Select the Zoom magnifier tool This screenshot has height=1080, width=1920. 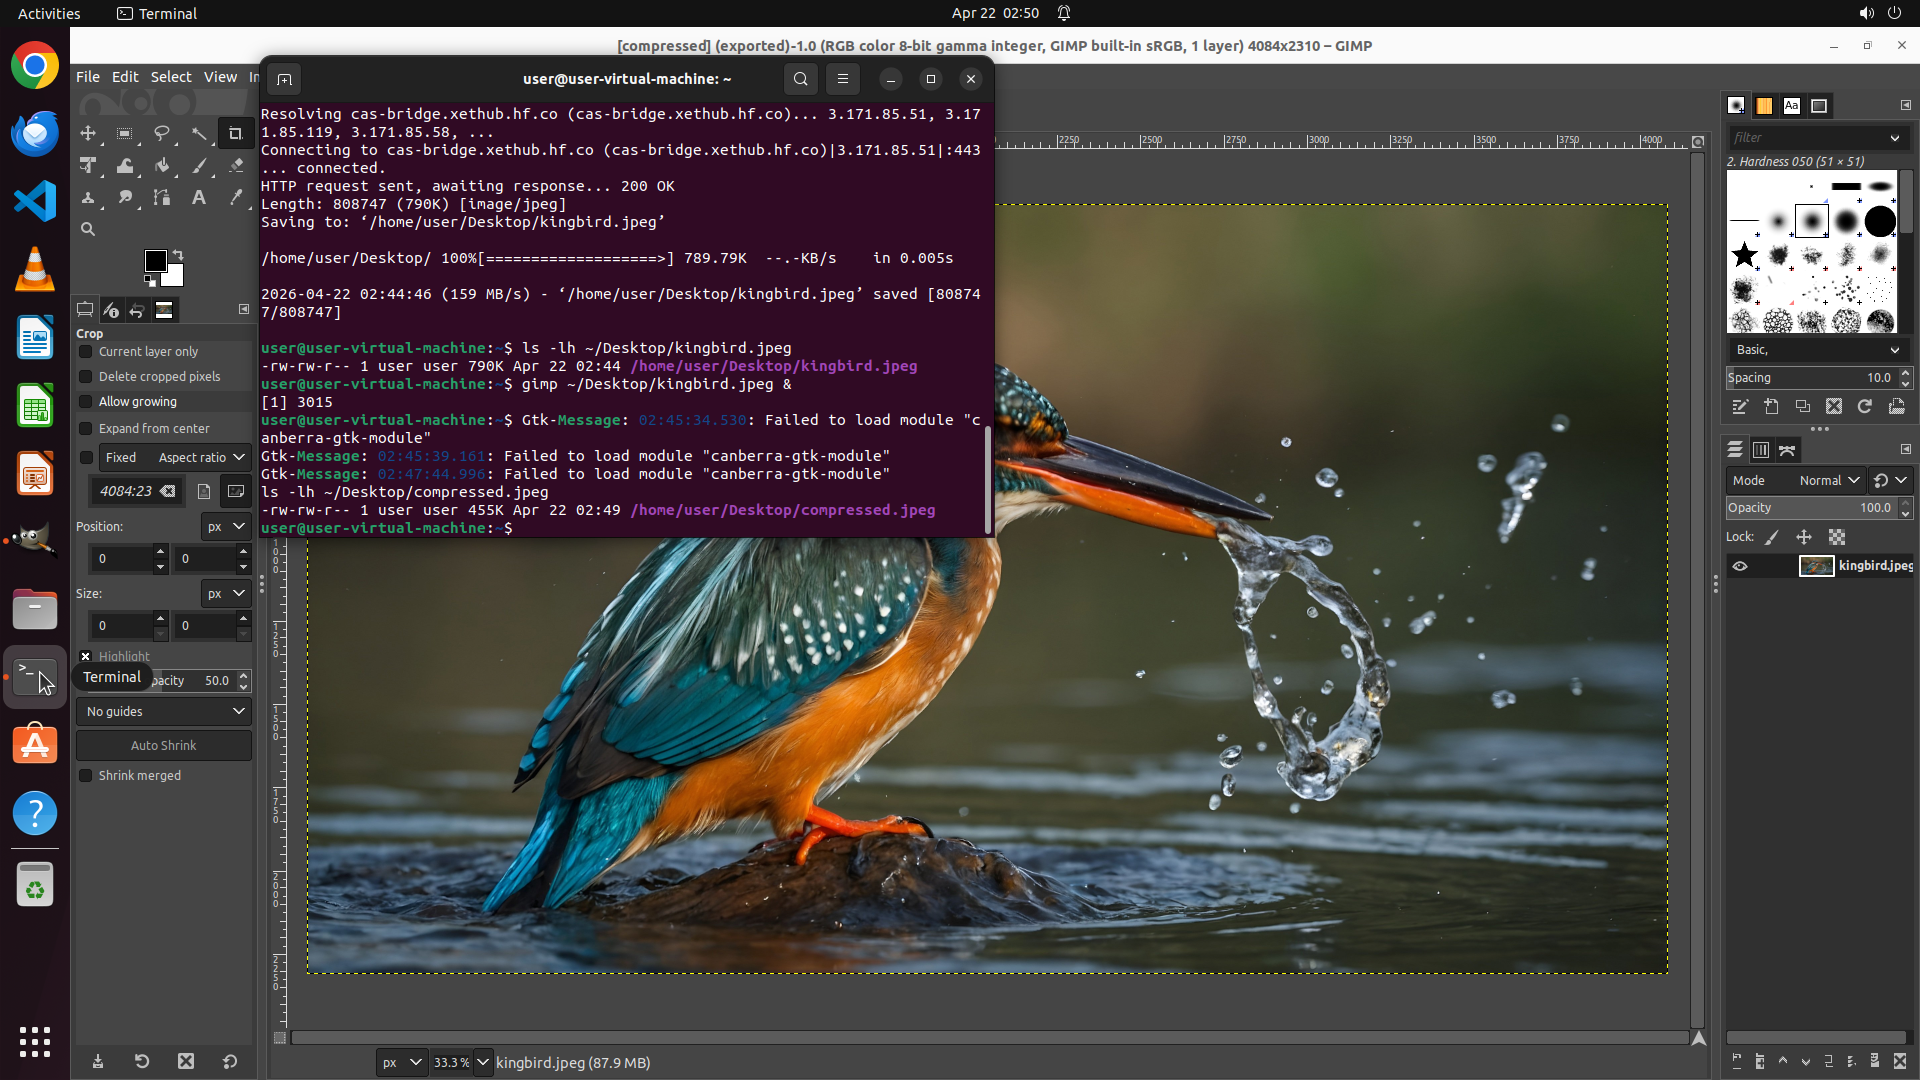click(x=88, y=229)
